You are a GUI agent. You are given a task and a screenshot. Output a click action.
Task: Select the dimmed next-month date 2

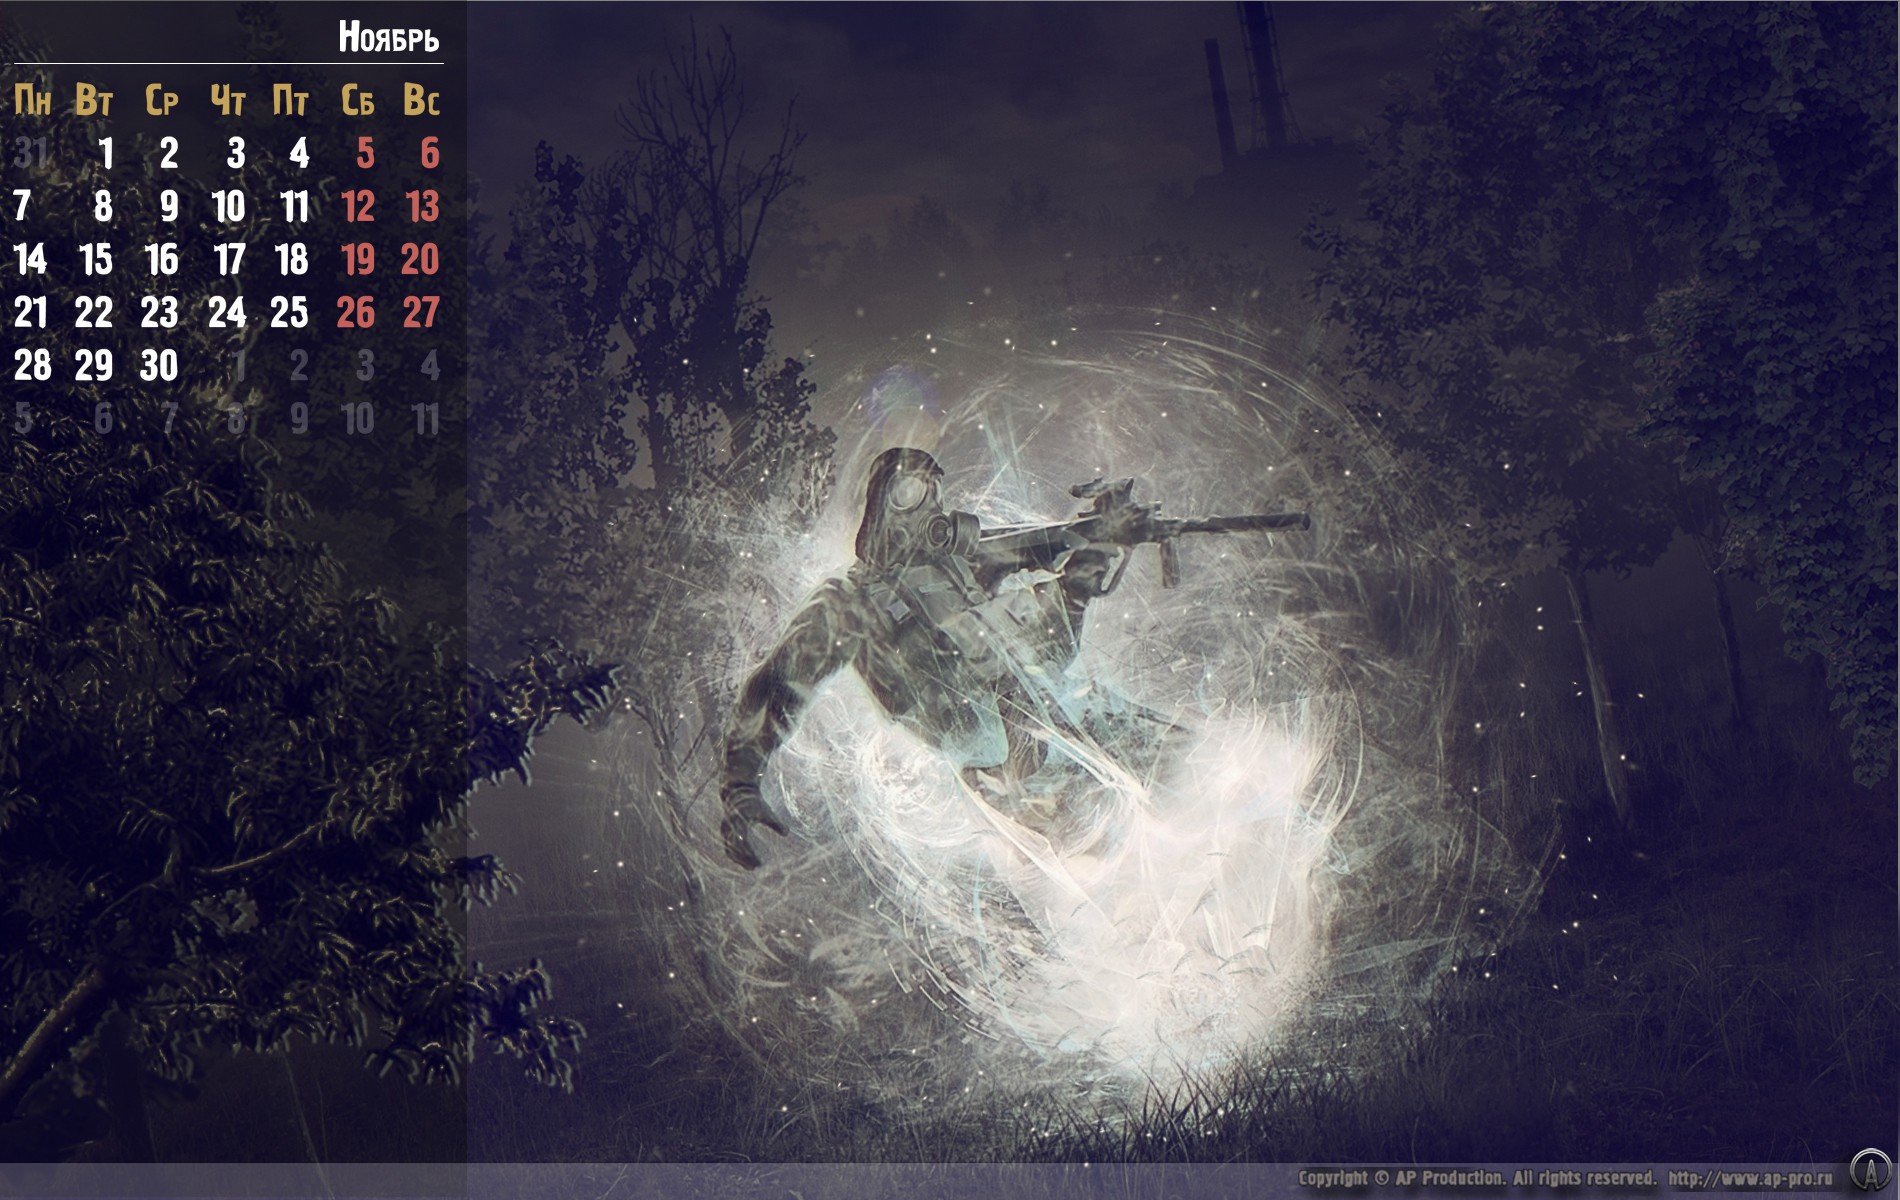pos(299,365)
